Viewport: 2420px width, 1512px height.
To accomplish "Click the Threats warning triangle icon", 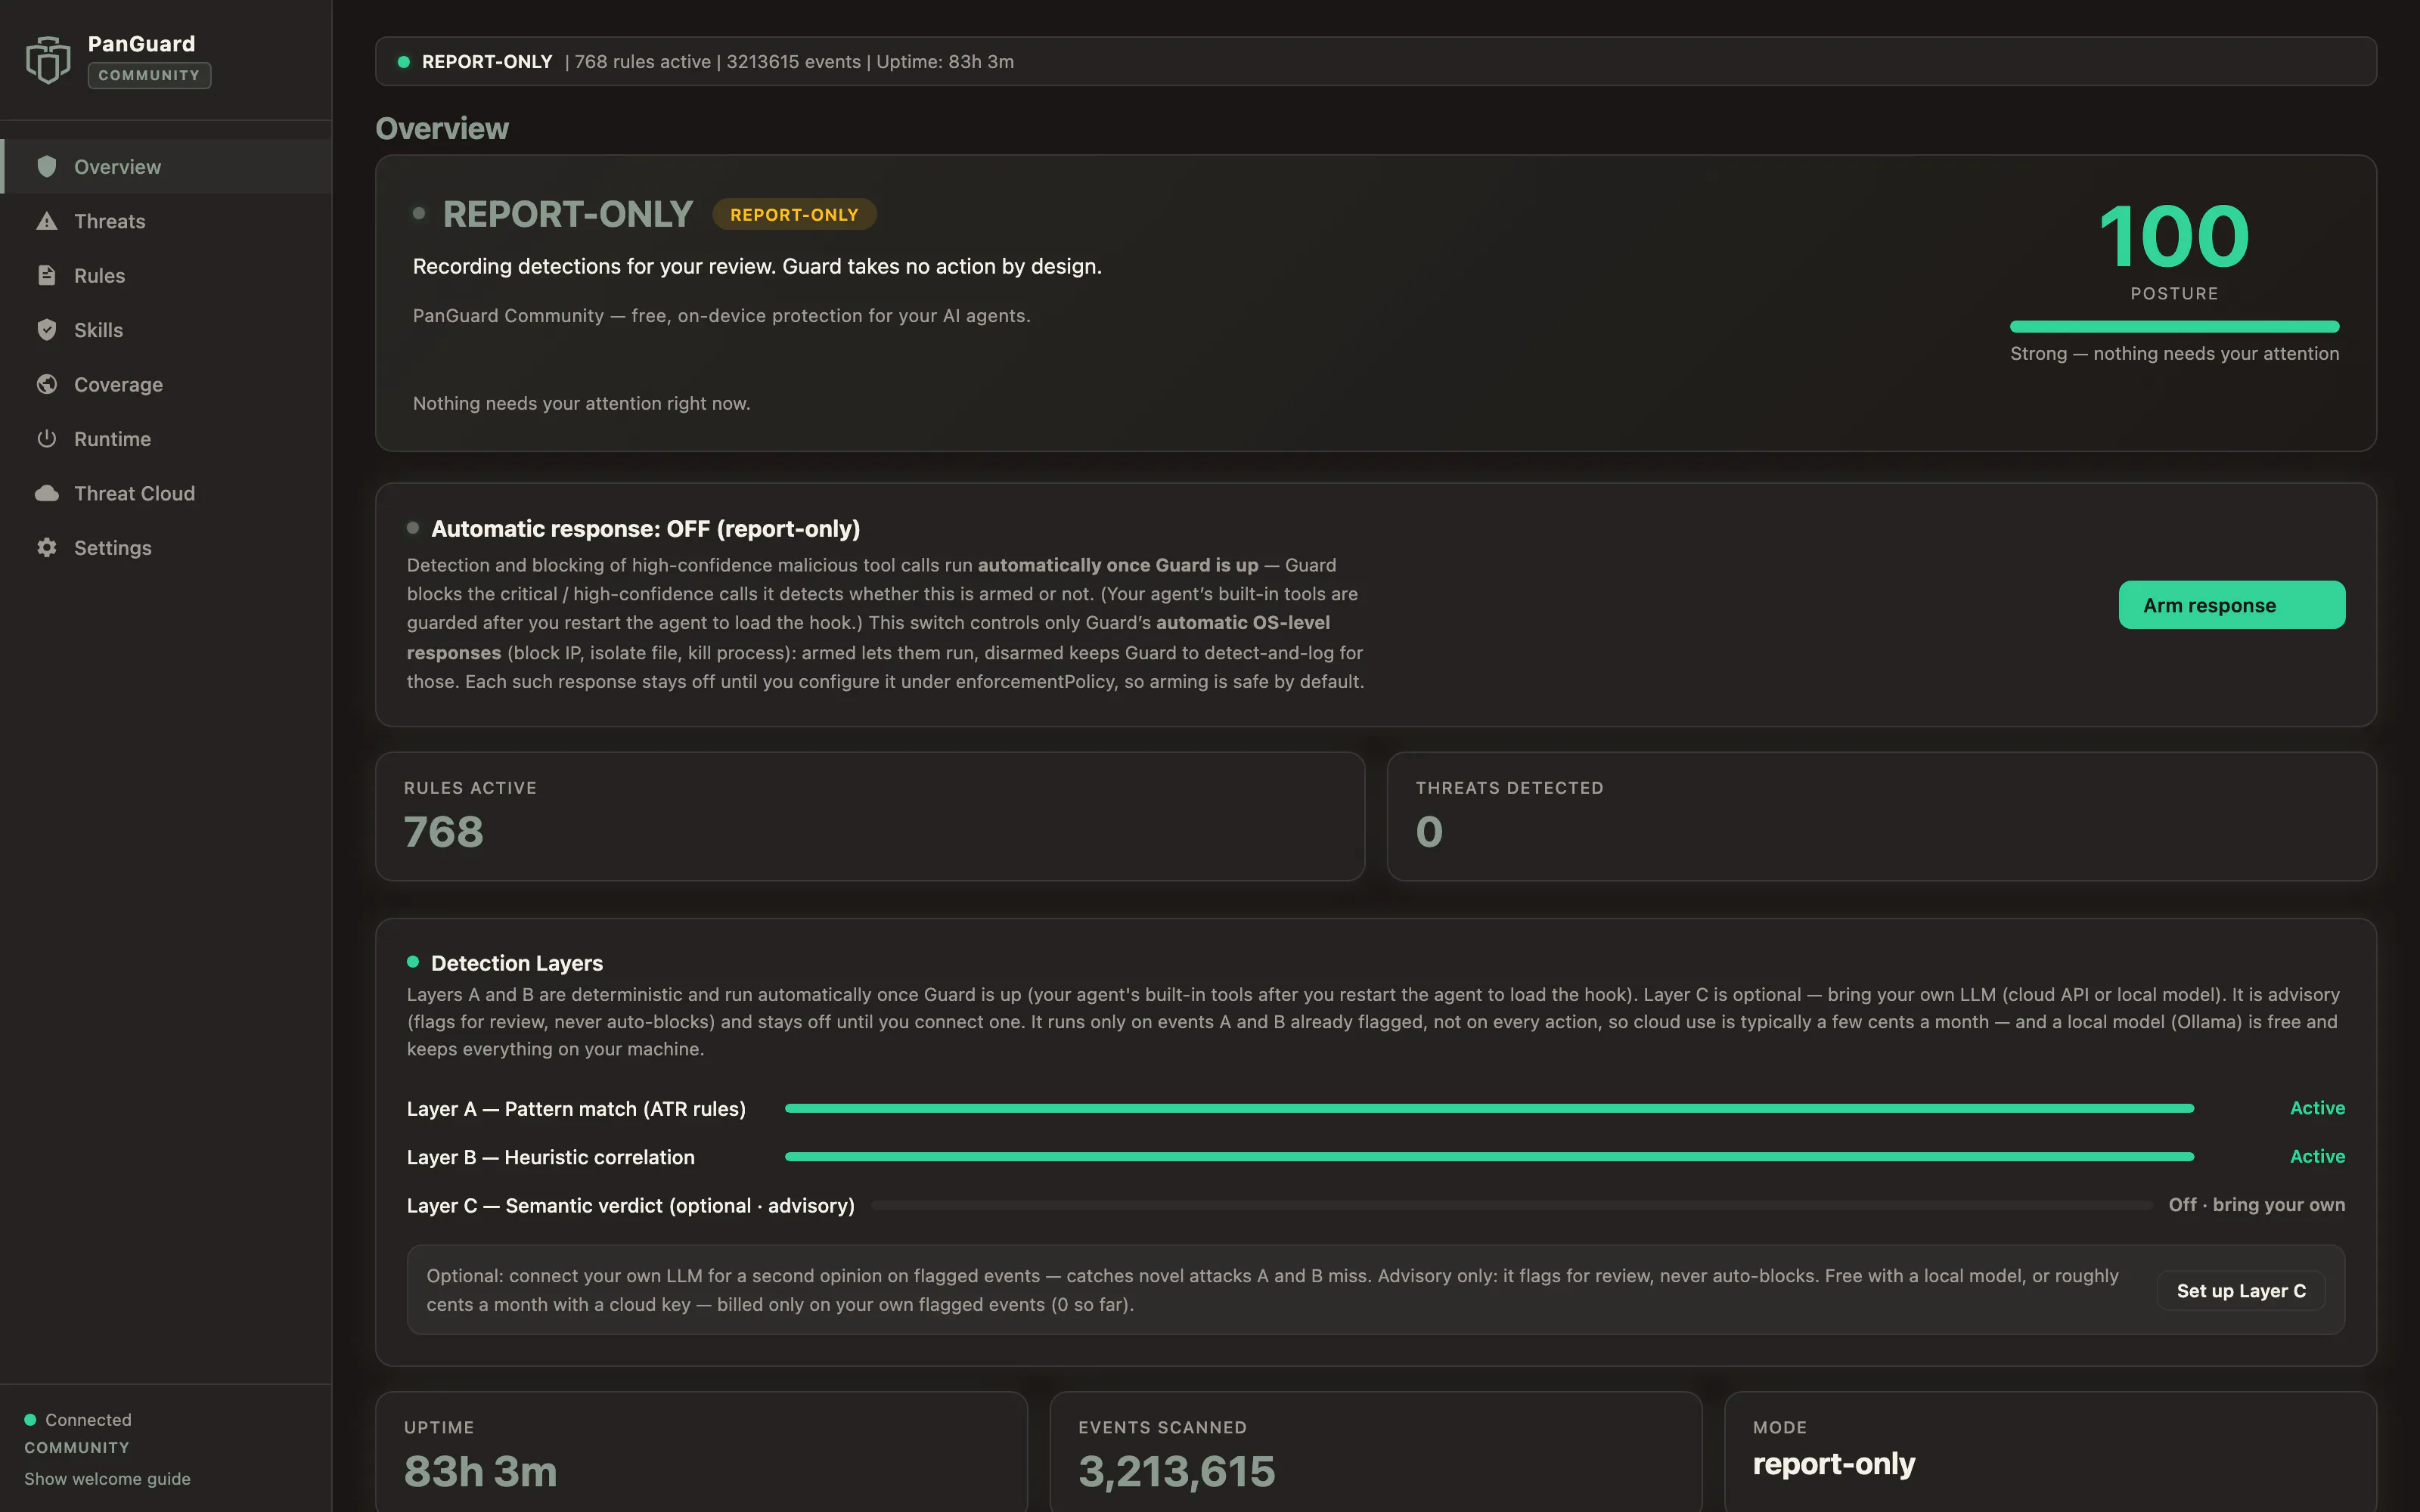I will coord(46,221).
